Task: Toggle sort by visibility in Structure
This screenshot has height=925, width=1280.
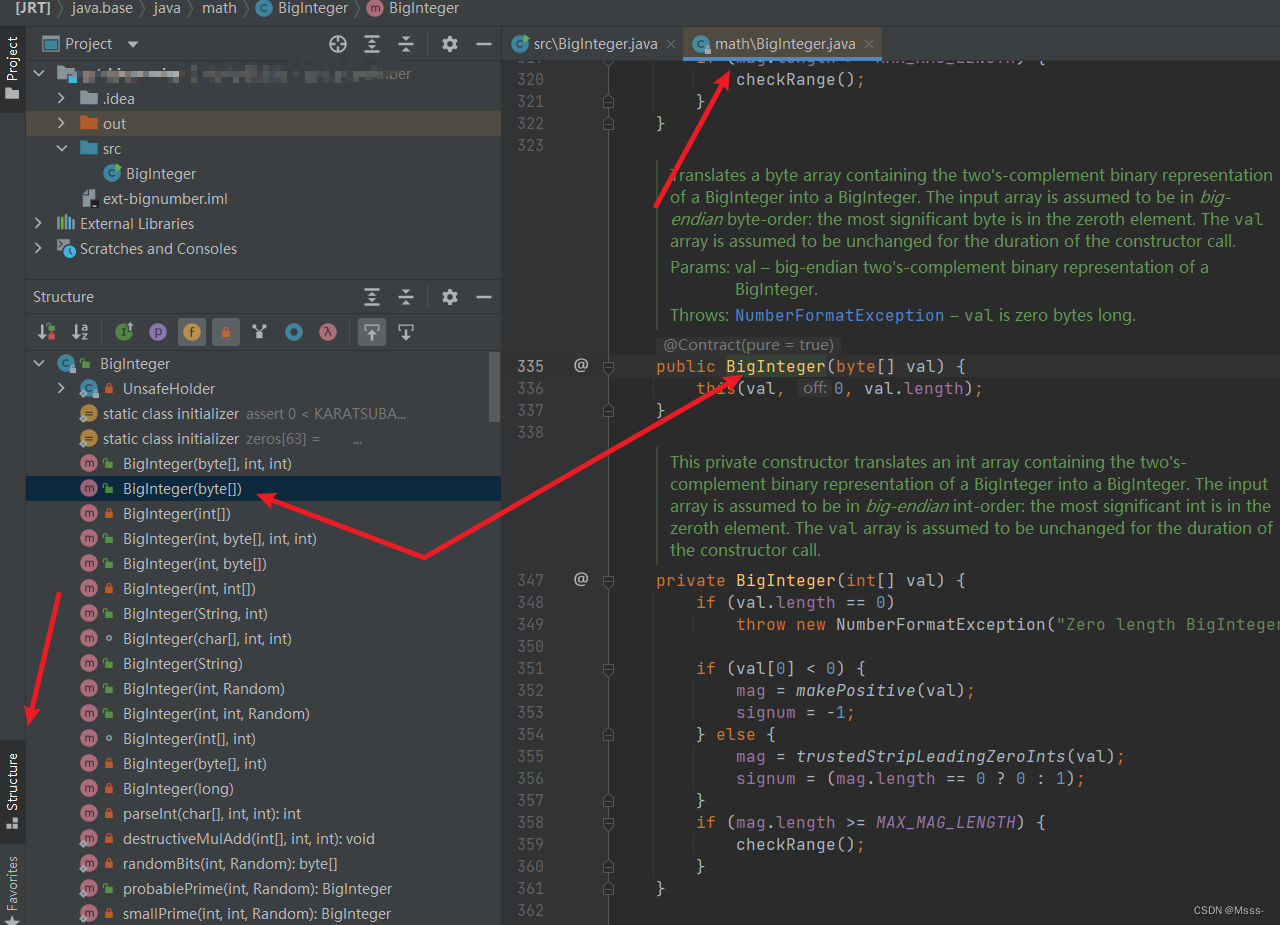Action: (x=47, y=332)
